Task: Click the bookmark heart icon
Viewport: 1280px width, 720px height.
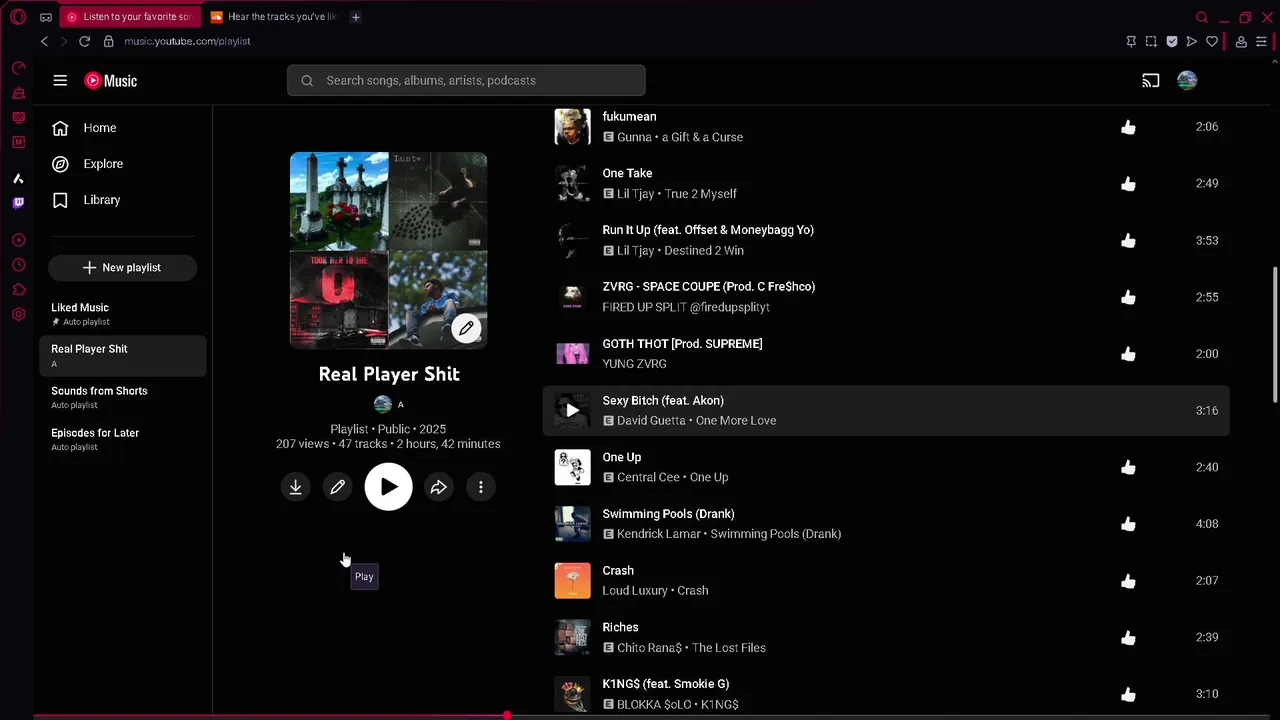Action: 1212,41
